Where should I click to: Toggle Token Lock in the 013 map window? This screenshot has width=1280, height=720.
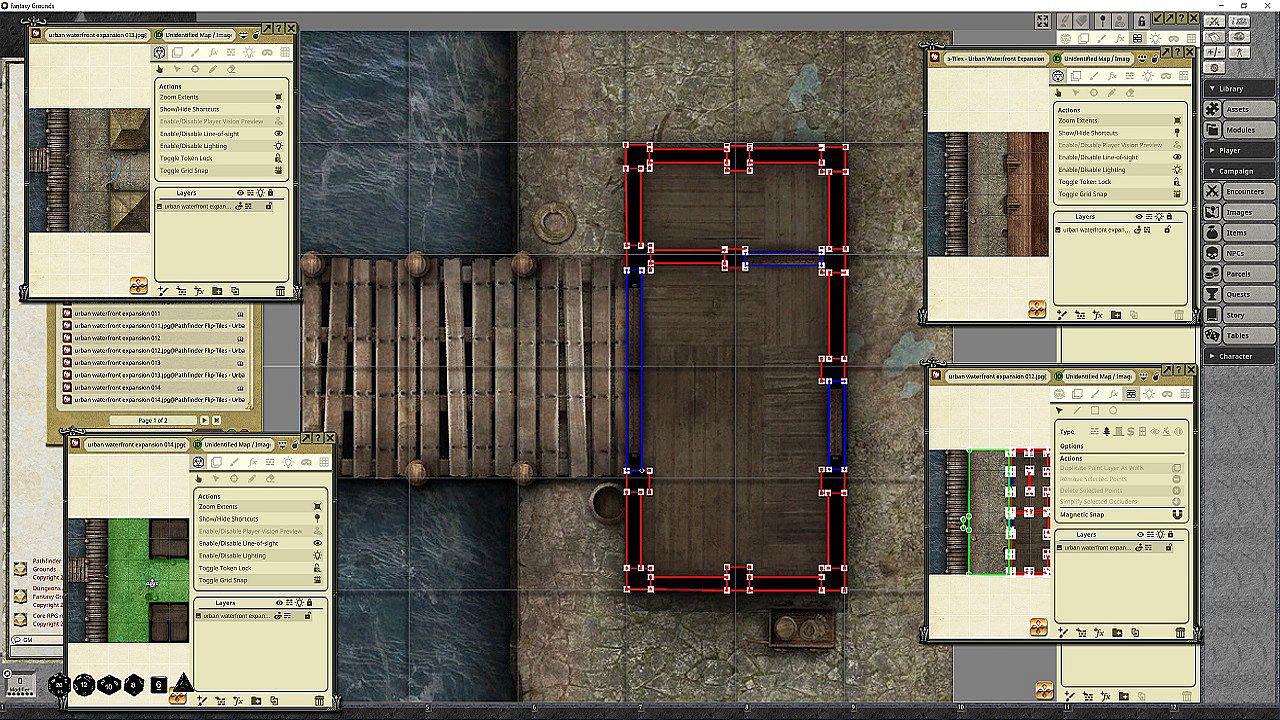221,158
